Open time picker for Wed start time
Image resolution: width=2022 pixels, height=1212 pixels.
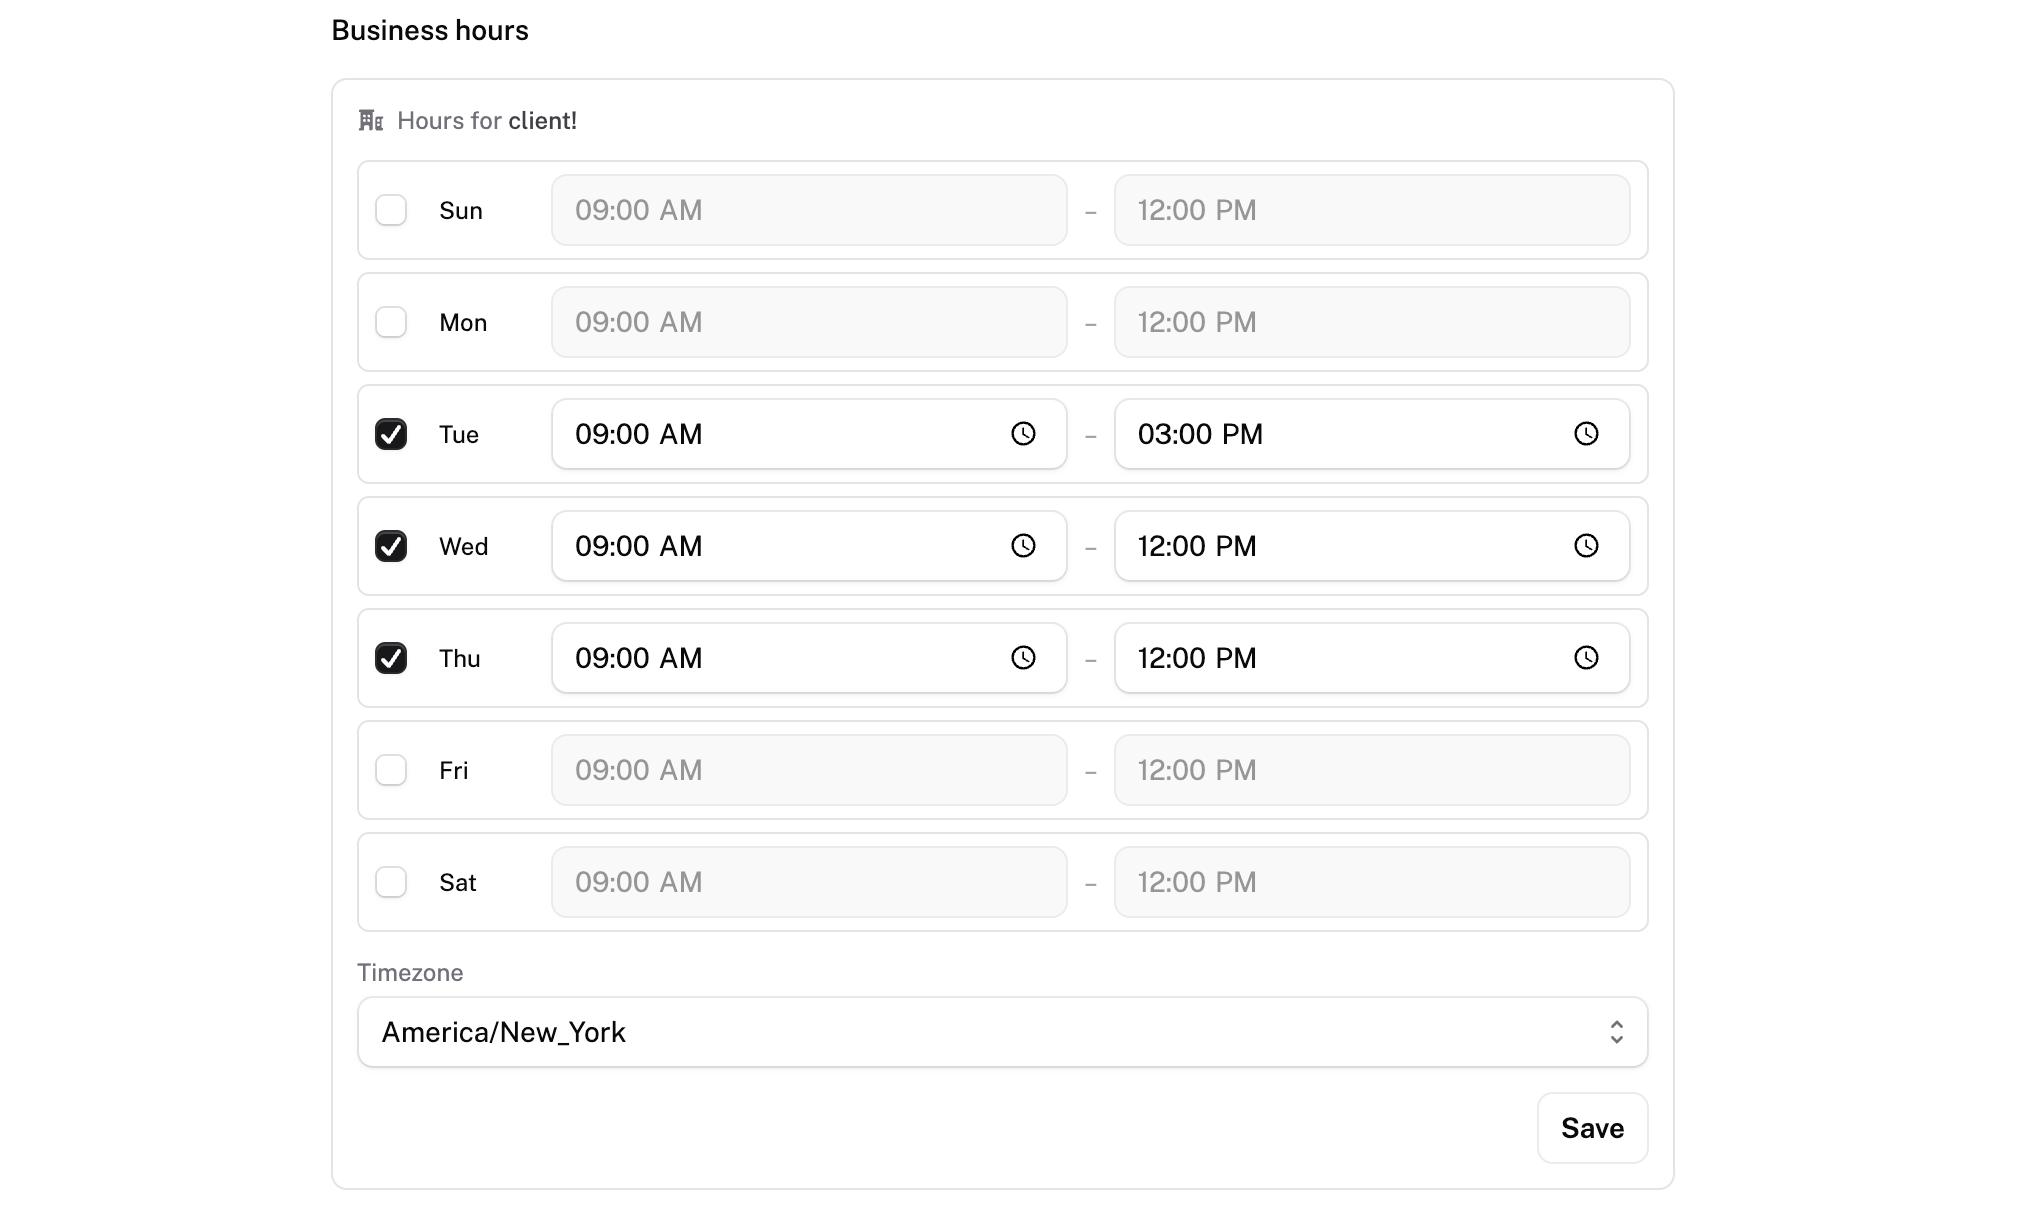click(1023, 546)
